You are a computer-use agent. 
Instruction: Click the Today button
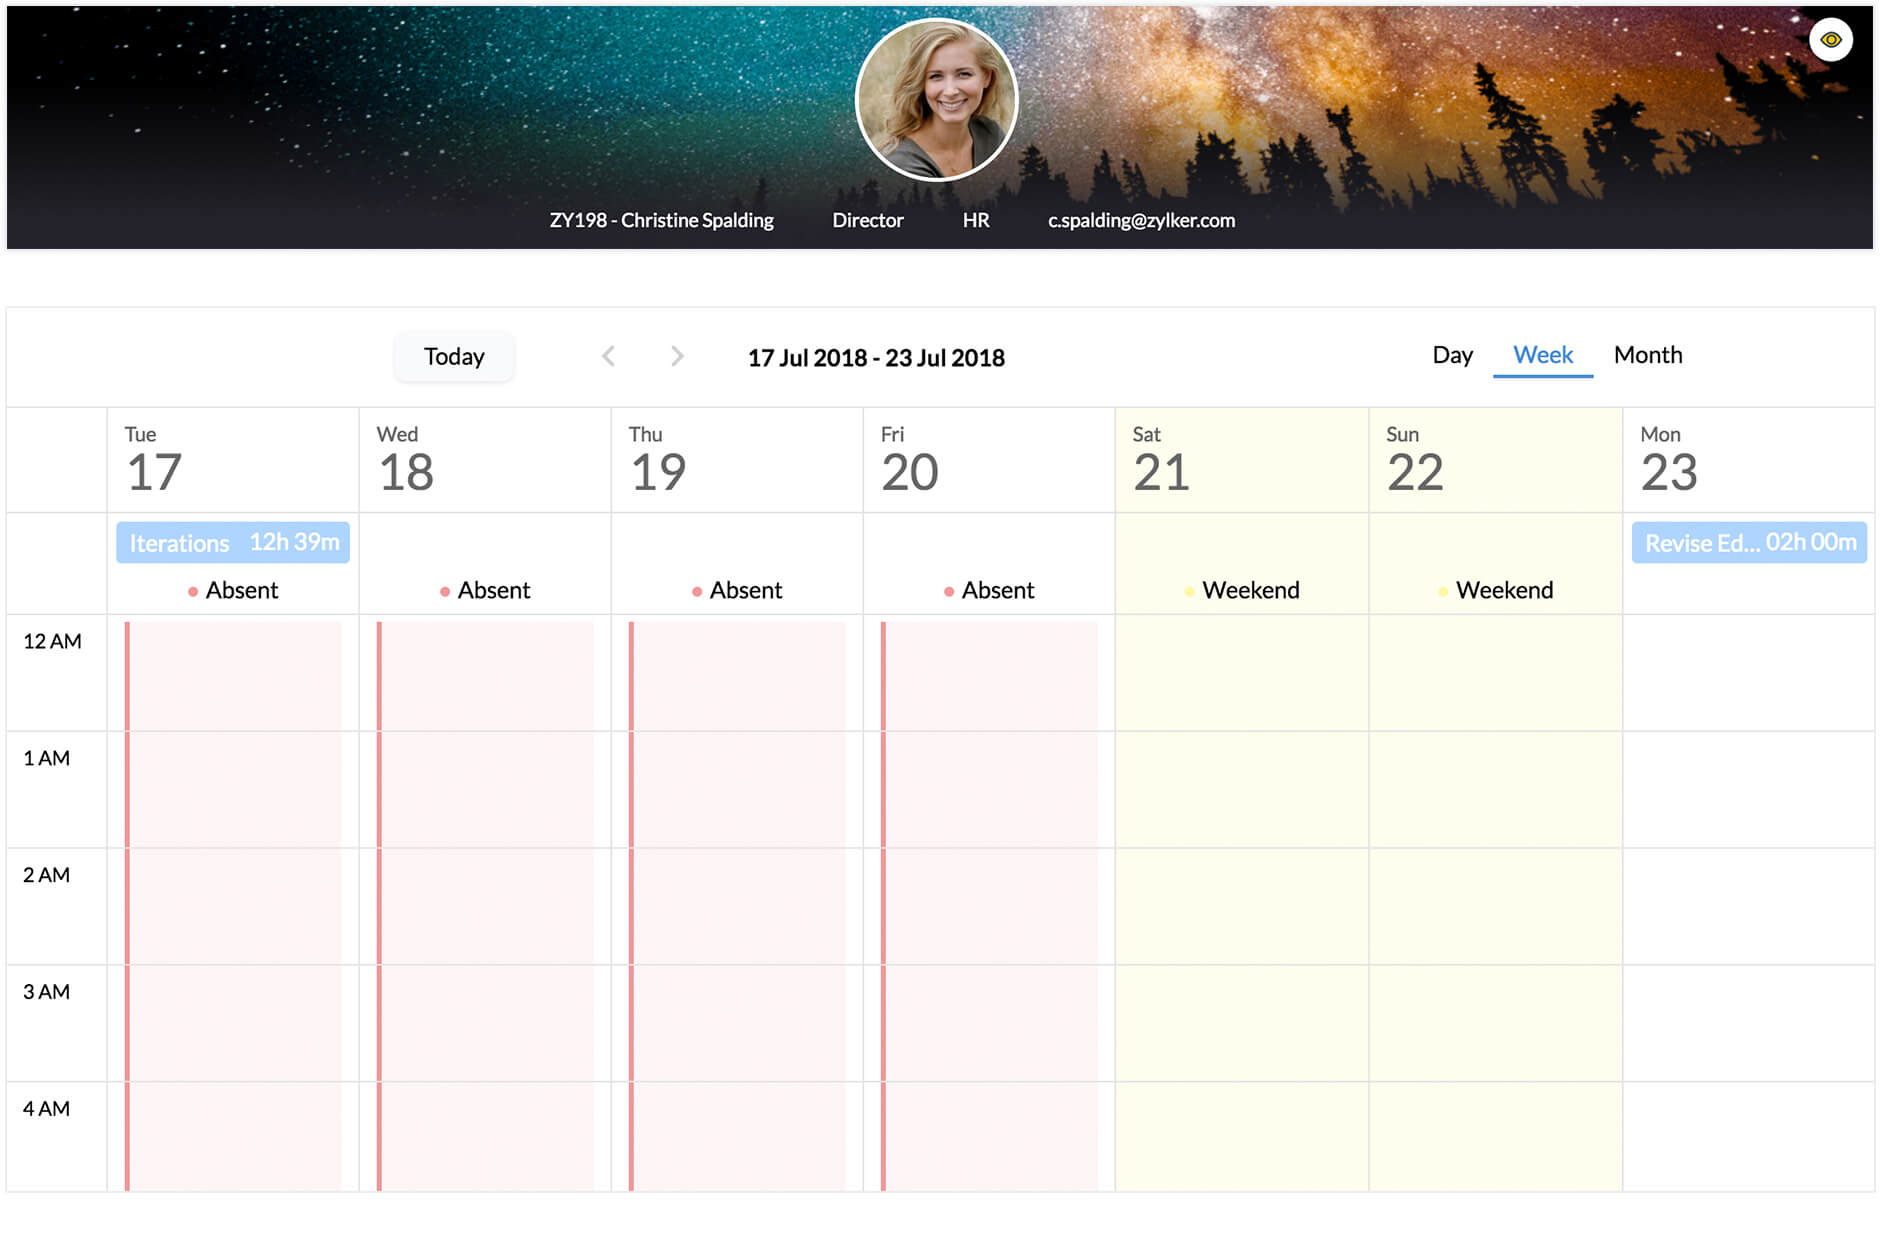point(454,356)
